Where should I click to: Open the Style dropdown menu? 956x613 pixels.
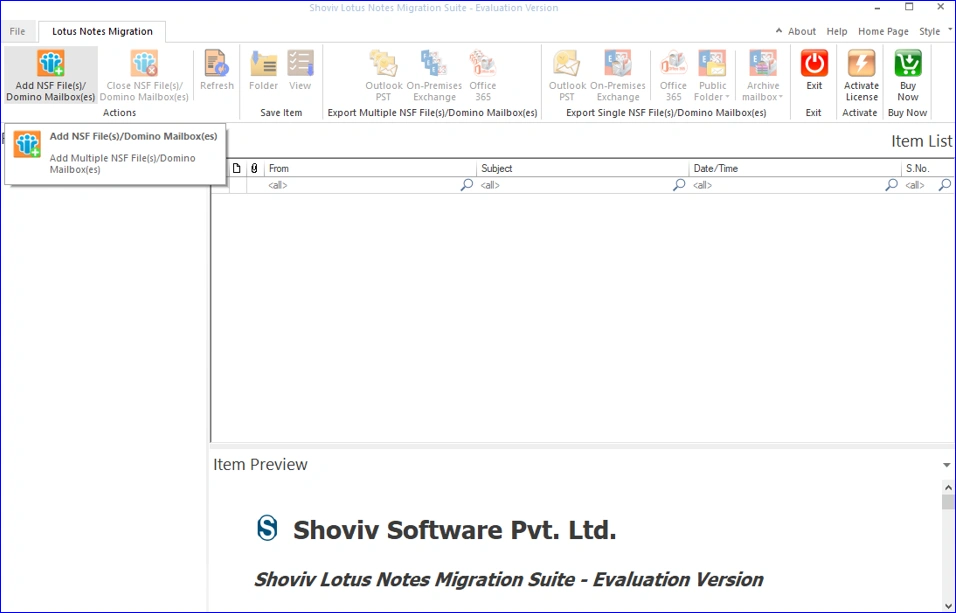point(932,31)
